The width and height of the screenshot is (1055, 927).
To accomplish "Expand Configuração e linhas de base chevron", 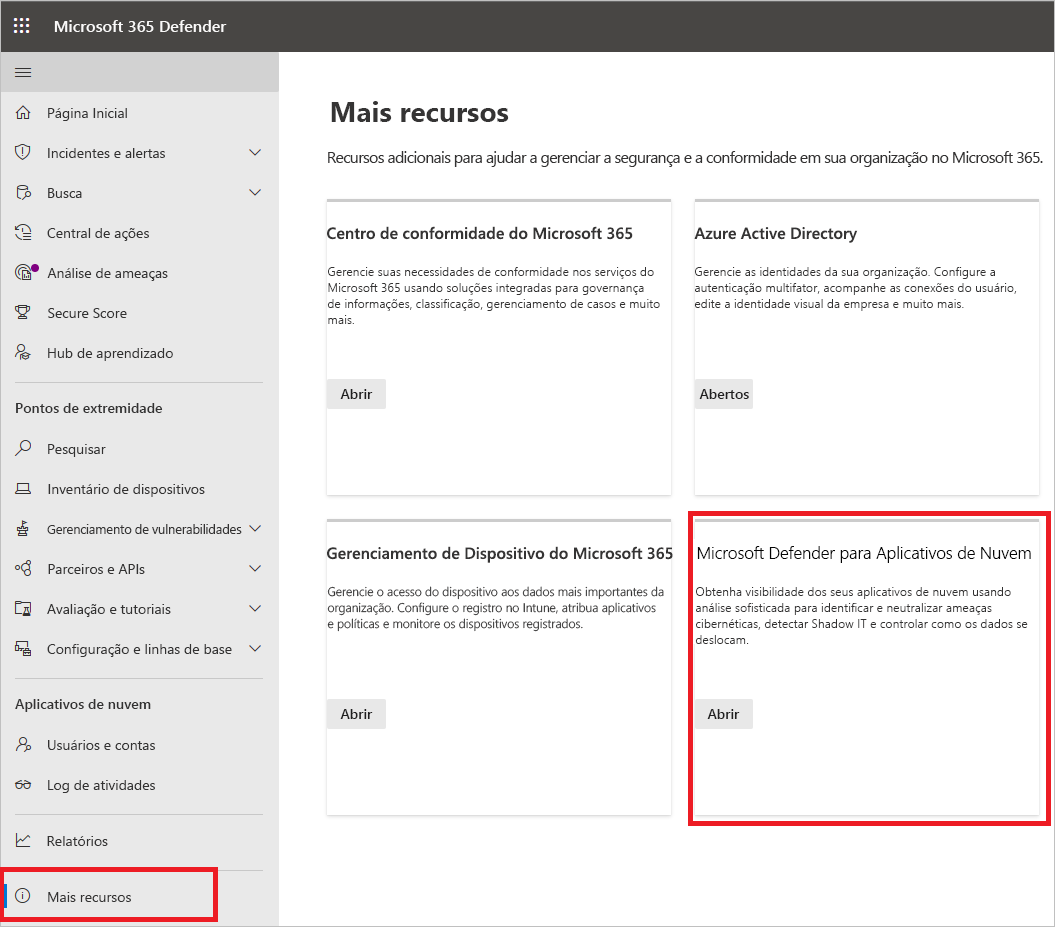I will click(255, 648).
